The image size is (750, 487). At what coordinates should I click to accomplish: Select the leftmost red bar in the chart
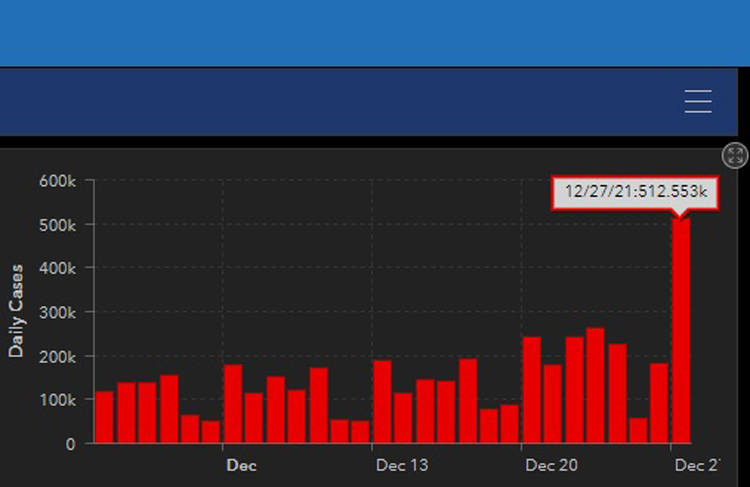pyautogui.click(x=104, y=417)
